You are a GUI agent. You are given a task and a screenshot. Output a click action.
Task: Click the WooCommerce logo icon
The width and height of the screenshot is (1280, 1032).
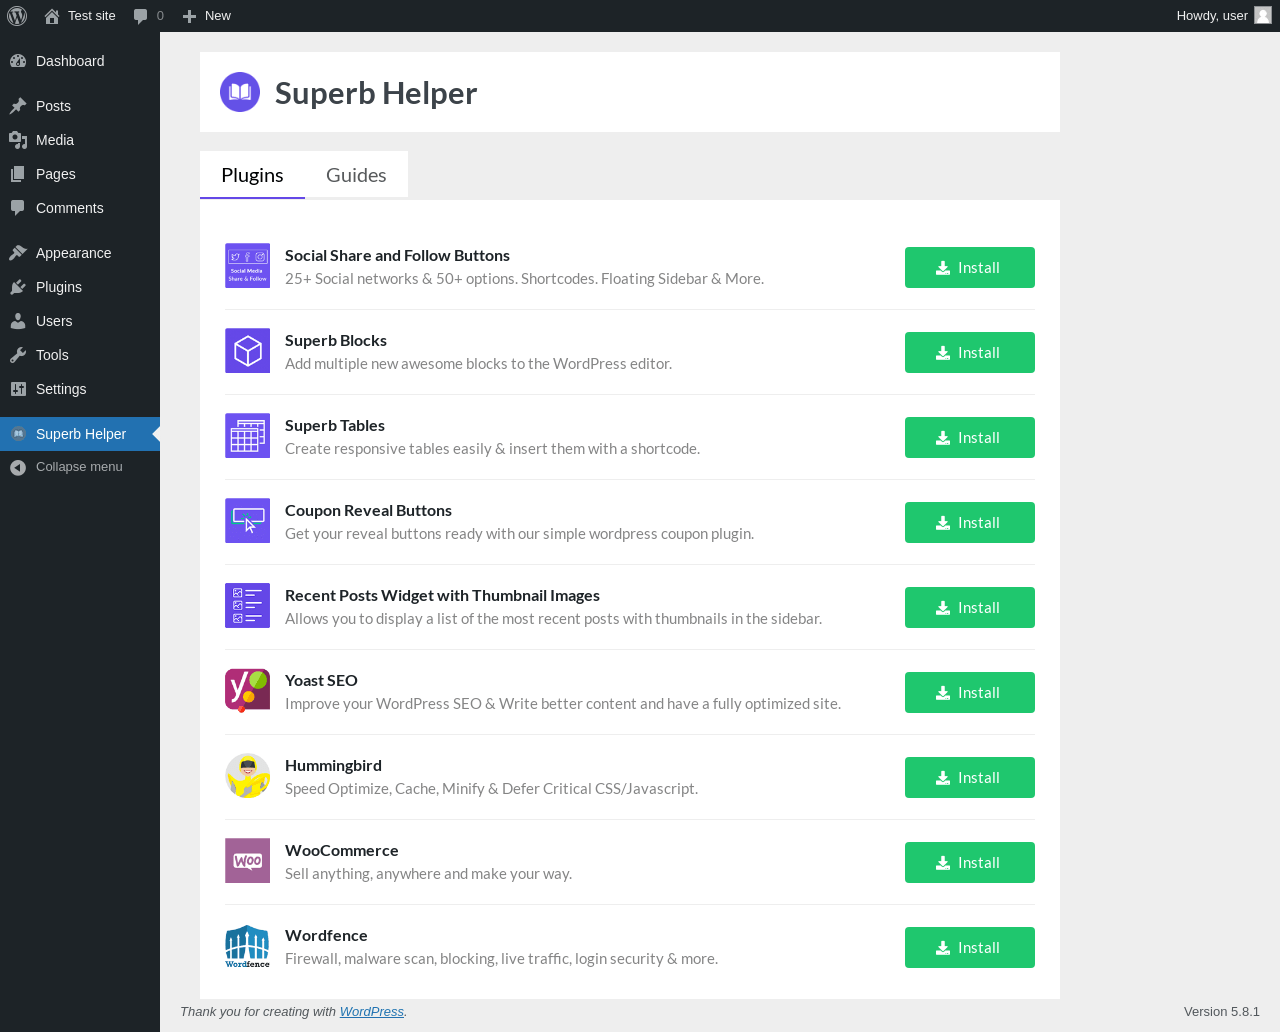coord(247,861)
